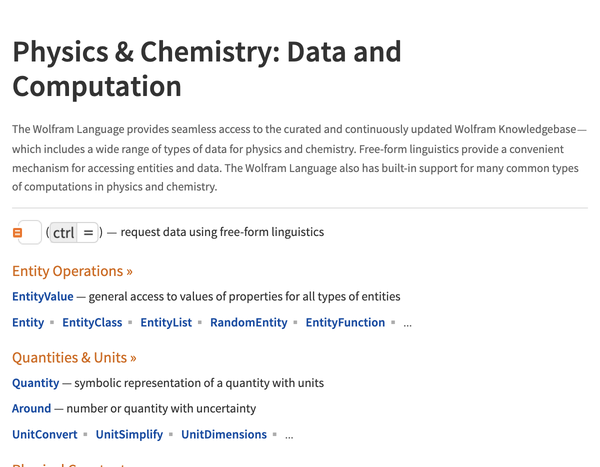The image size is (600, 467).
Task: Open the UnitDimensions function link
Action: [224, 435]
